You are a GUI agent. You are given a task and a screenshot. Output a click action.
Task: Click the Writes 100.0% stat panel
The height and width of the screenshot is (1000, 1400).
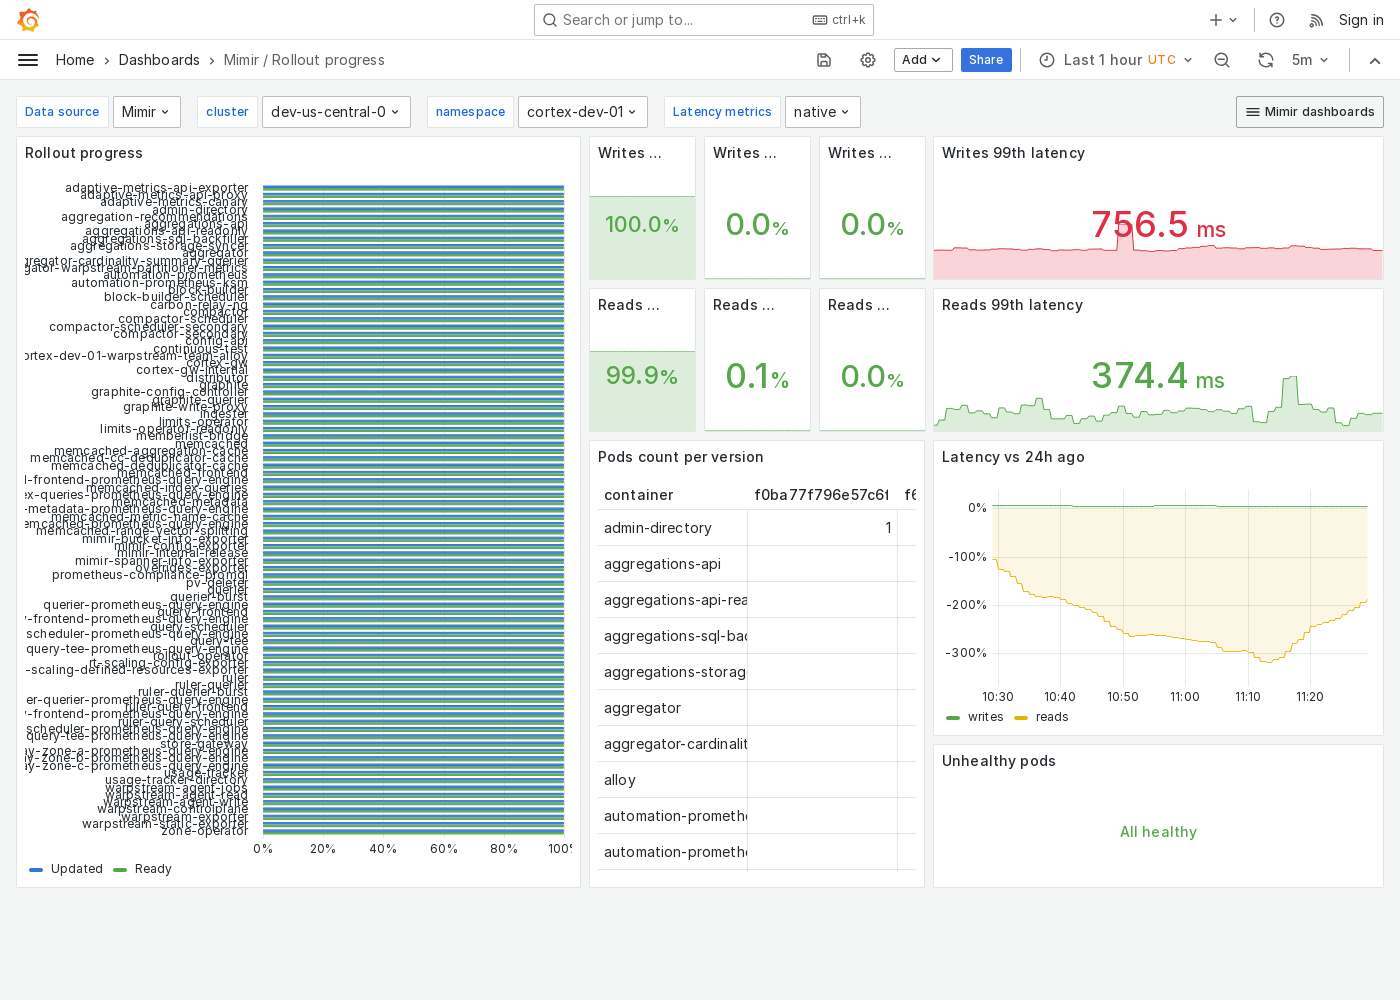pyautogui.click(x=642, y=208)
